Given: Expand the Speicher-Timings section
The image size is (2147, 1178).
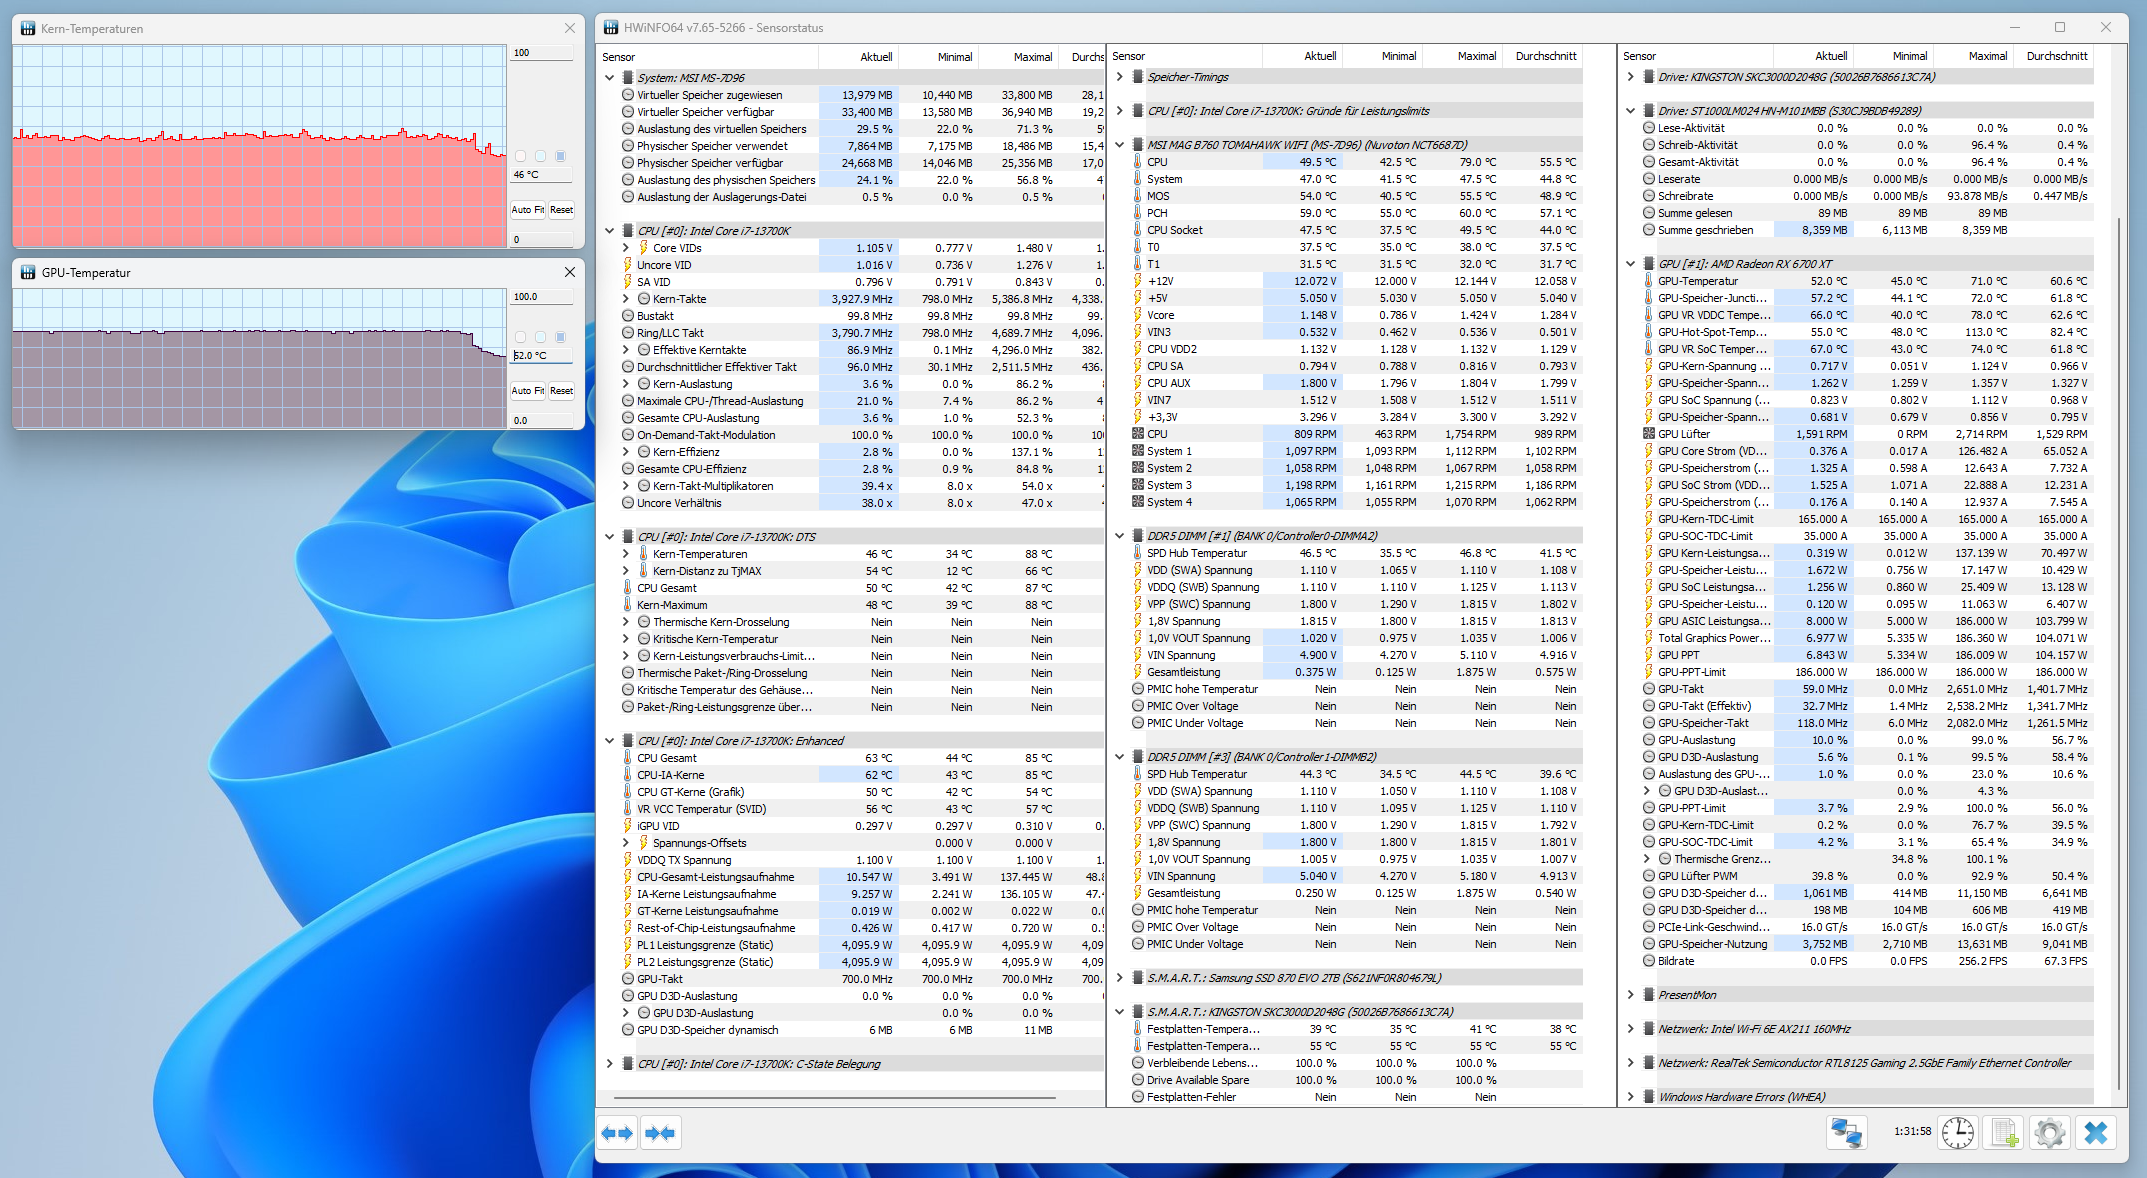Looking at the screenshot, I should pyautogui.click(x=1120, y=77).
